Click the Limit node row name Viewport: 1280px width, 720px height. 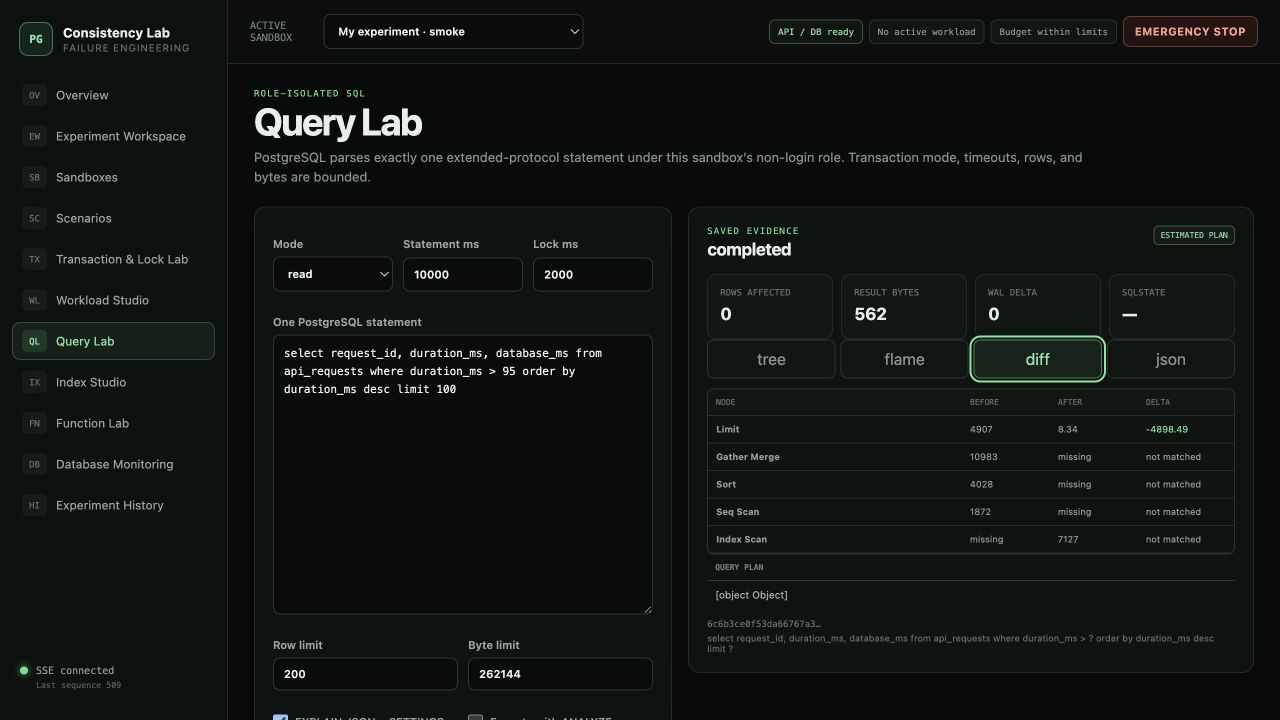point(728,429)
